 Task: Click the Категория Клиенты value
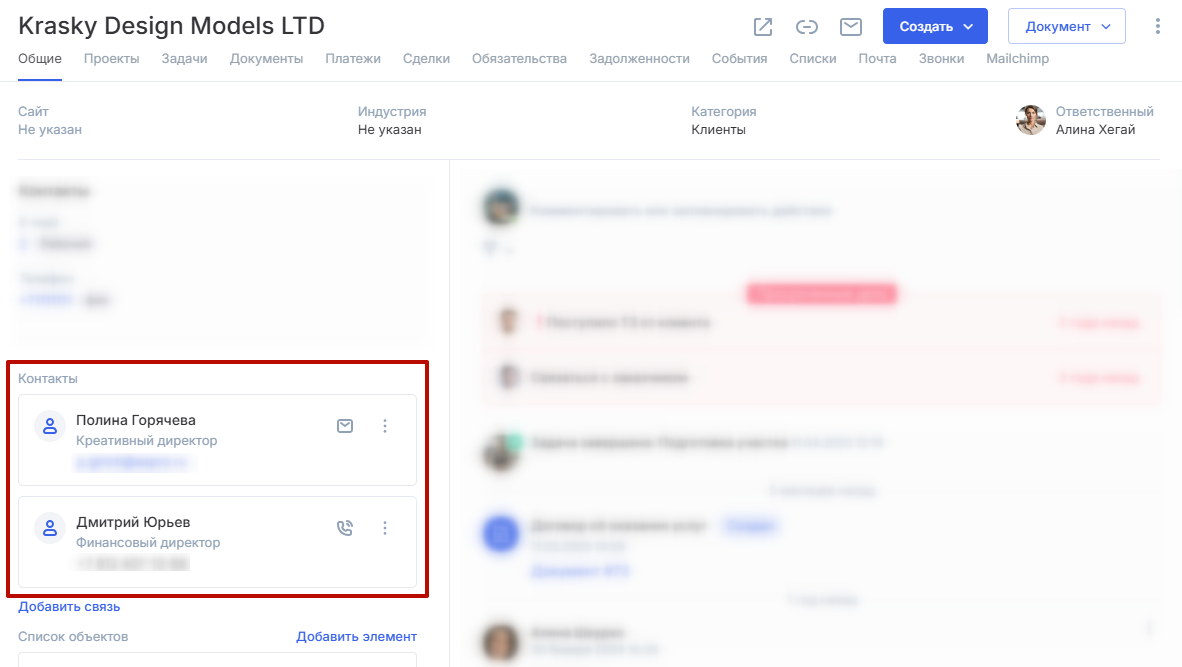pos(718,130)
